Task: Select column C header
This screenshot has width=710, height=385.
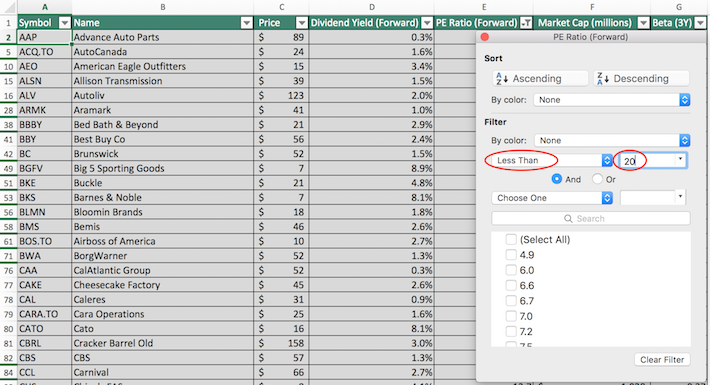Action: coord(281,7)
